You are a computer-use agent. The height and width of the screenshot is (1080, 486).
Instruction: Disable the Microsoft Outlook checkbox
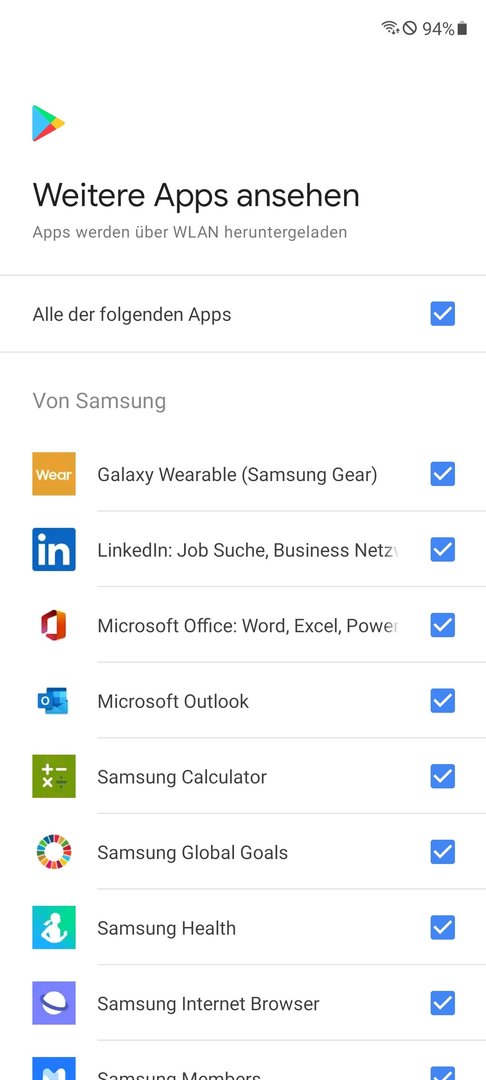click(x=443, y=701)
